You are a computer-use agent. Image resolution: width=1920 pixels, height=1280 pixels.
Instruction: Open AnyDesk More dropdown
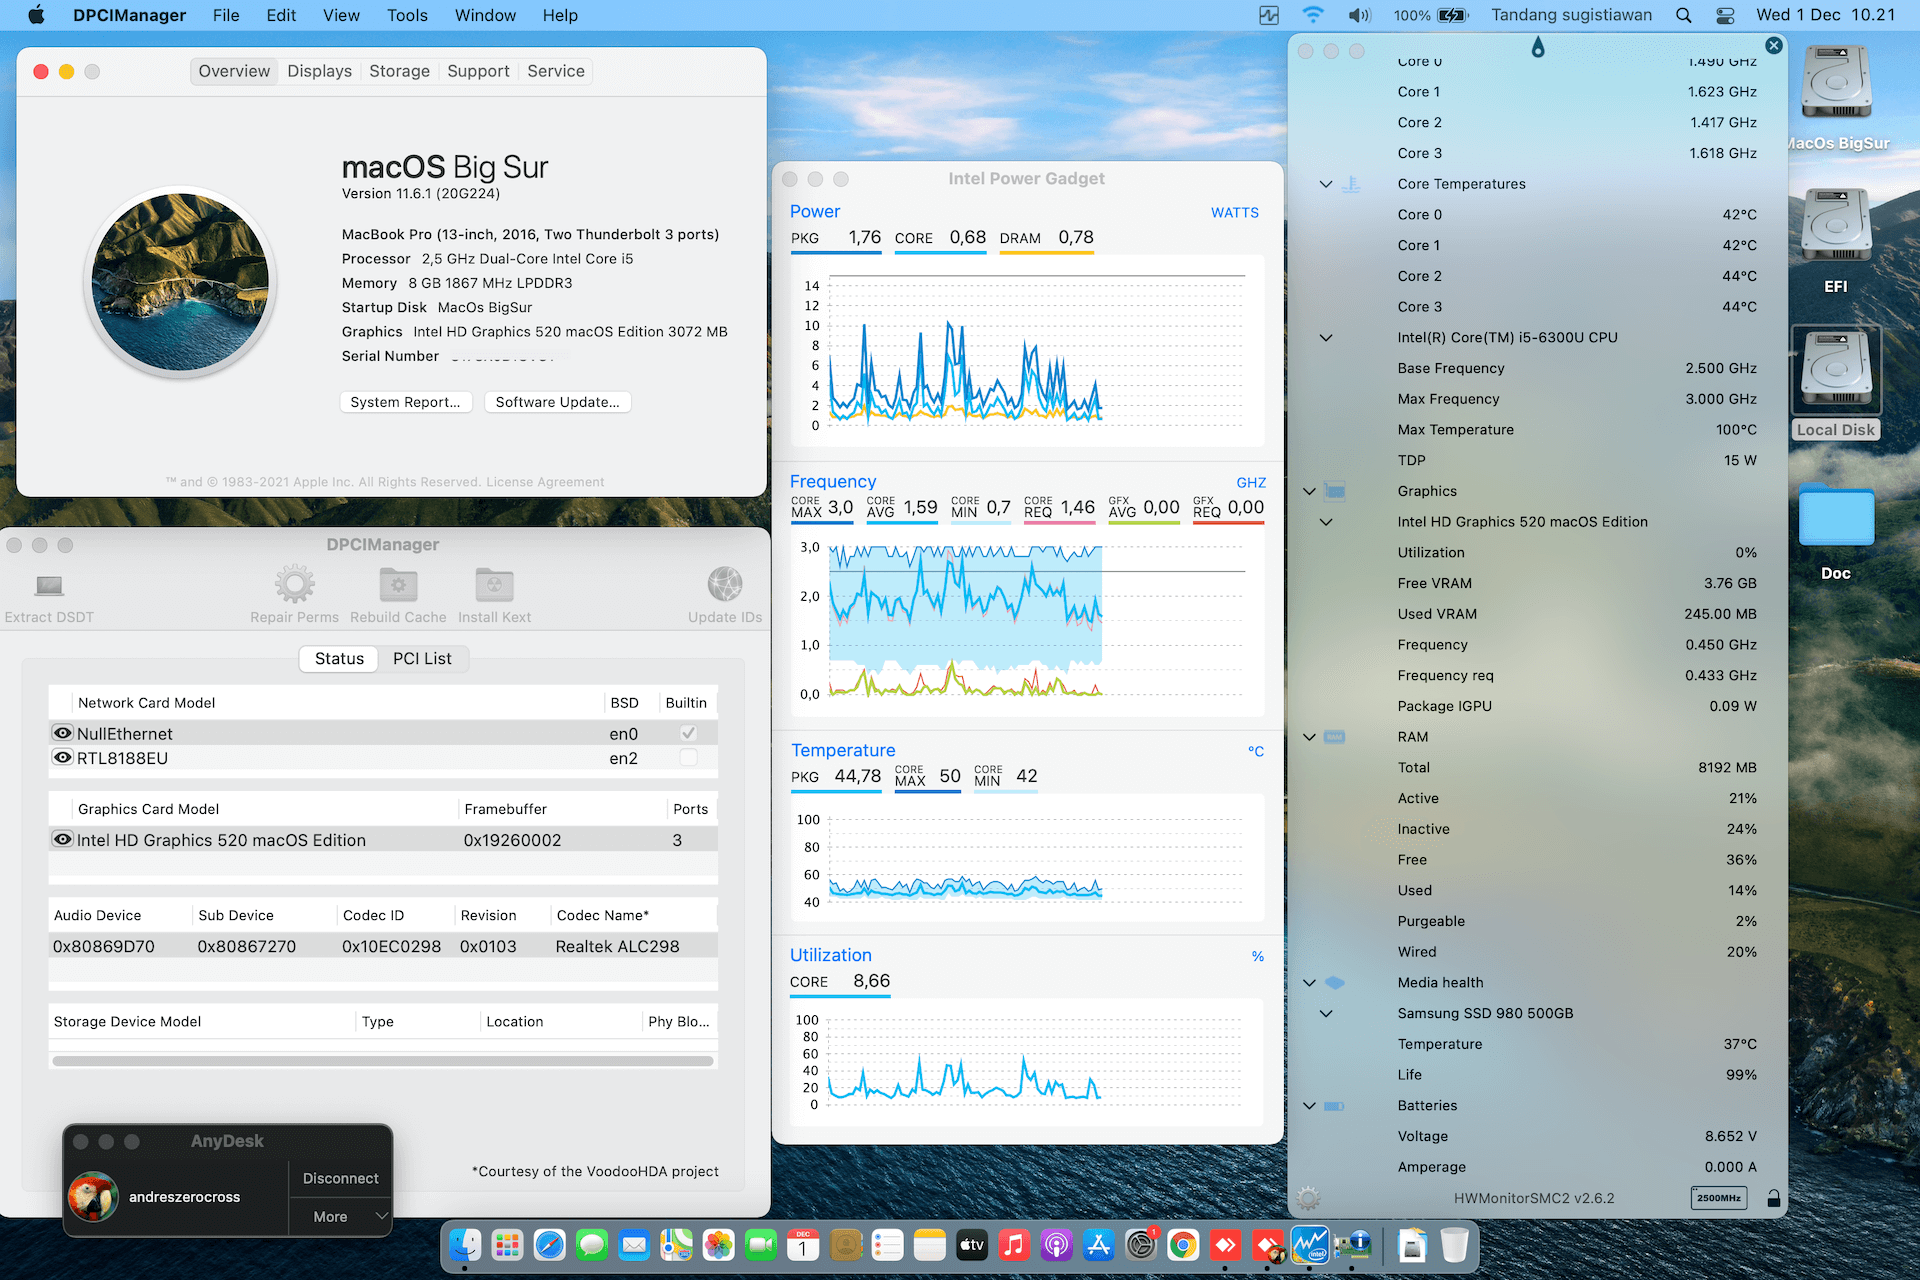pyautogui.click(x=340, y=1217)
